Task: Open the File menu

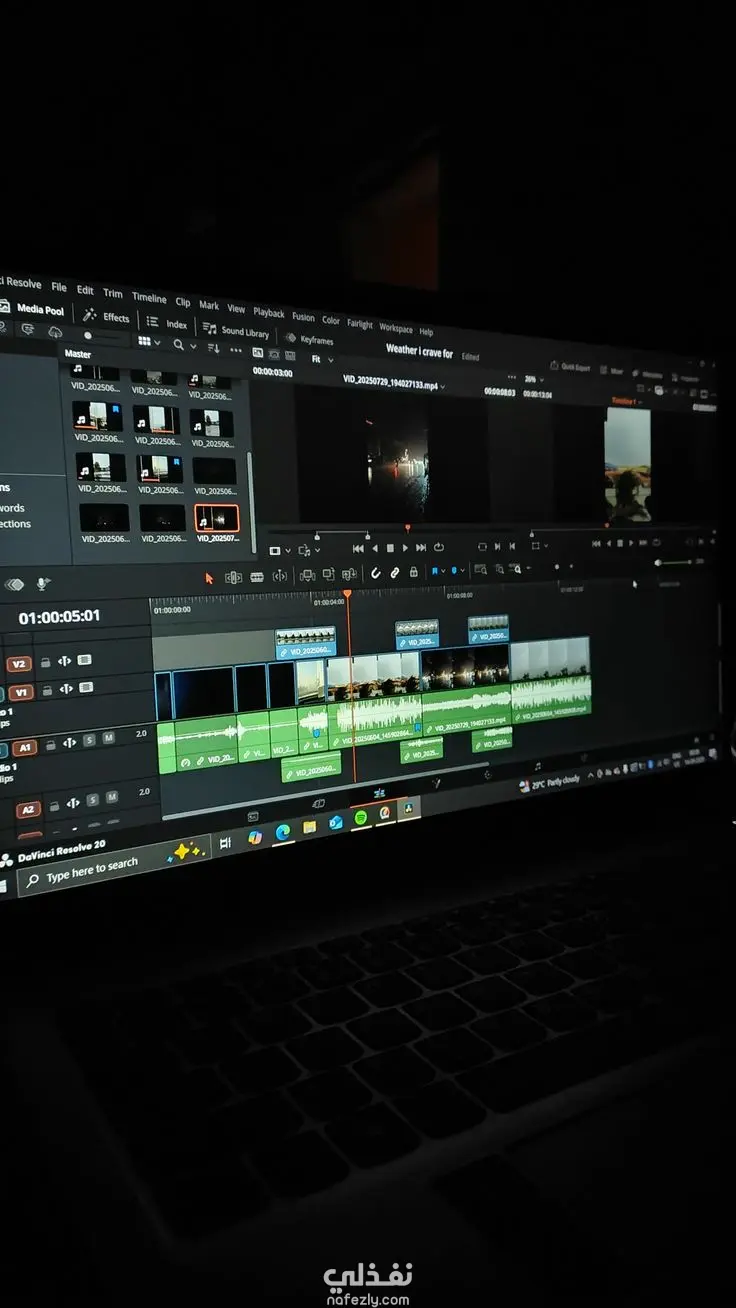Action: point(59,287)
